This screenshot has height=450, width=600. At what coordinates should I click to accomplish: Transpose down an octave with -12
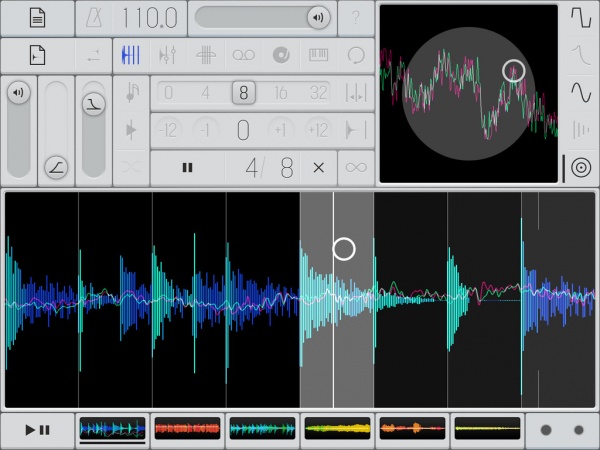point(168,130)
